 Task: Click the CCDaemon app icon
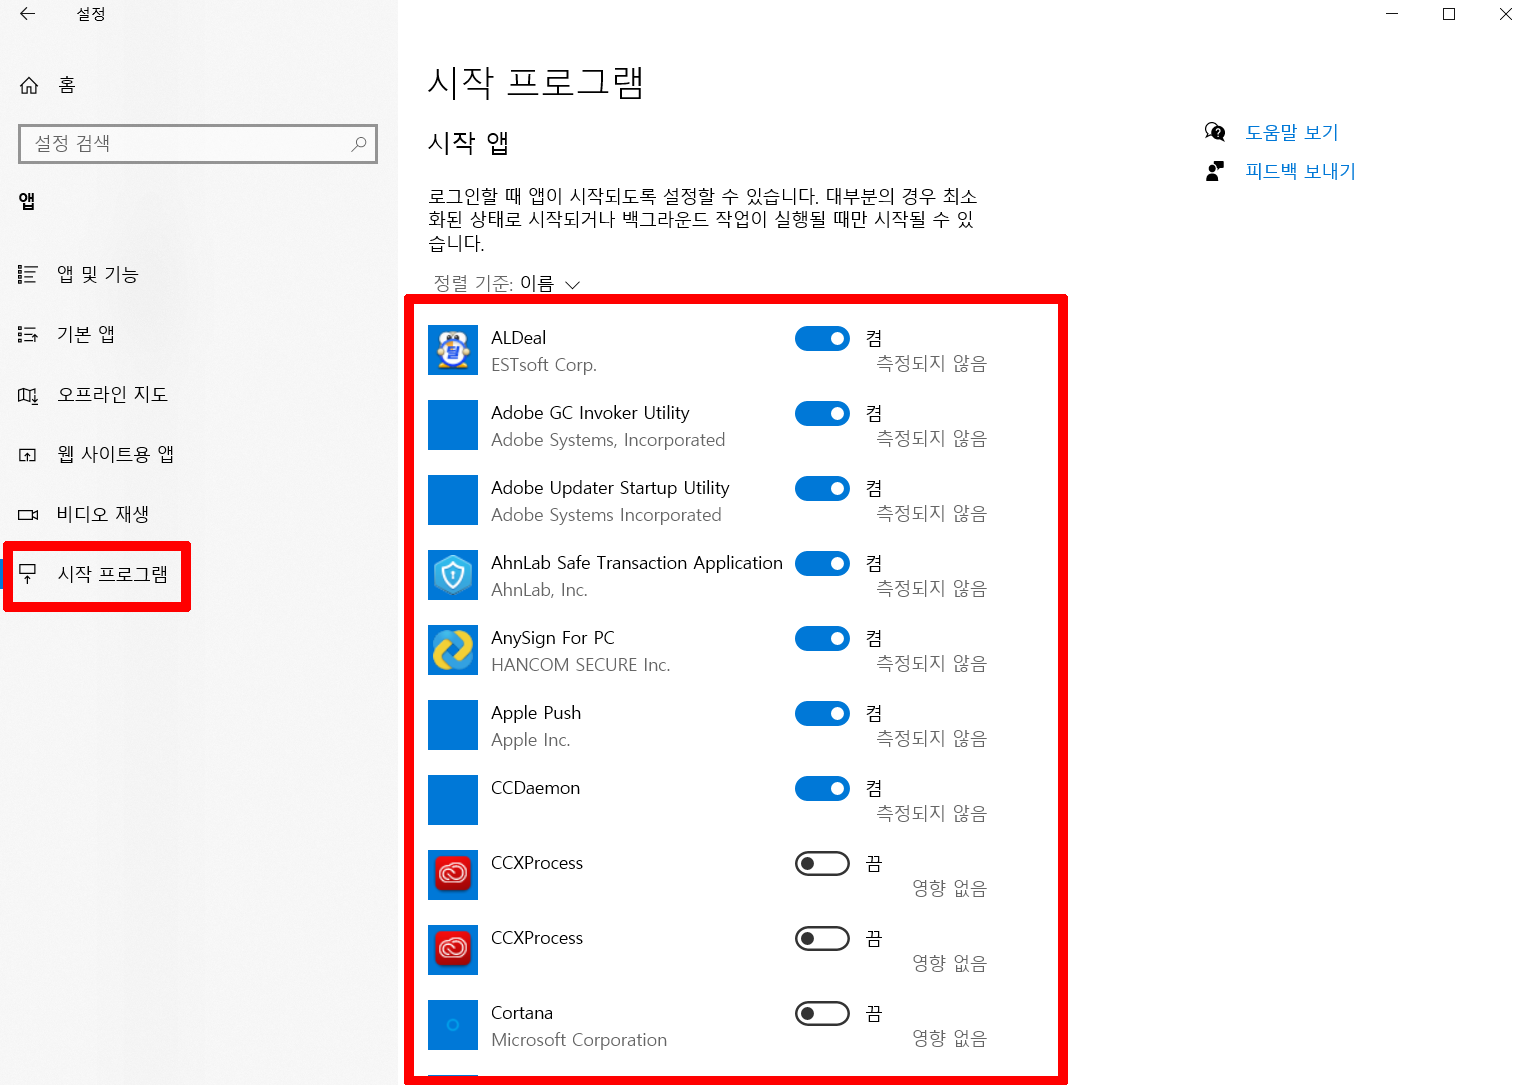coord(453,800)
